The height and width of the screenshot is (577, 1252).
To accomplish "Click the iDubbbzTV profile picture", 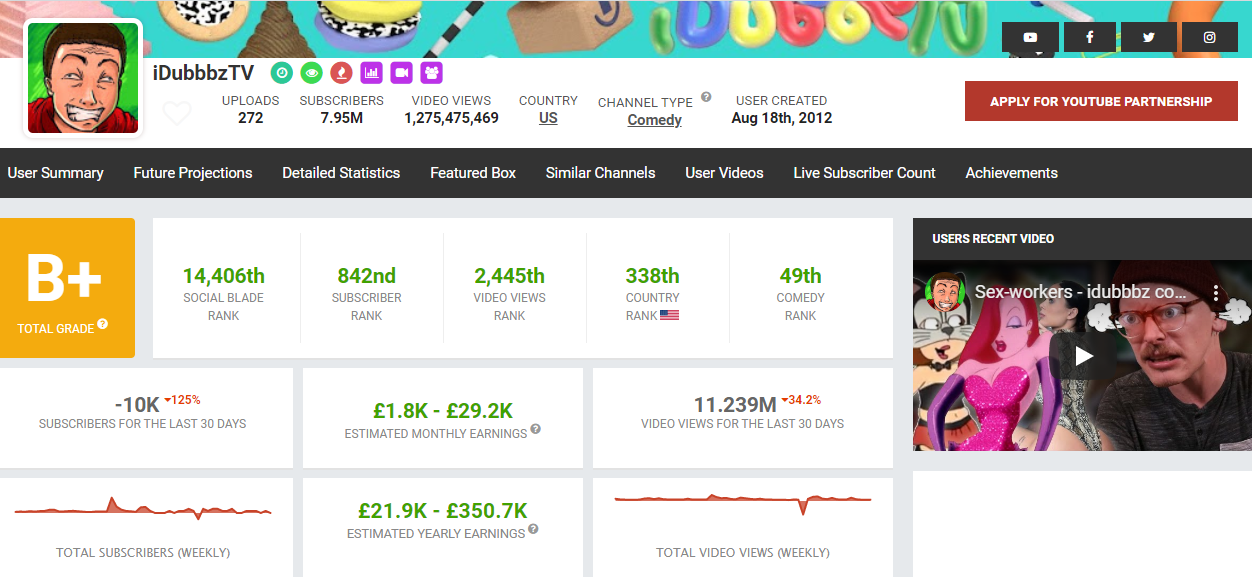I will click(x=83, y=78).
